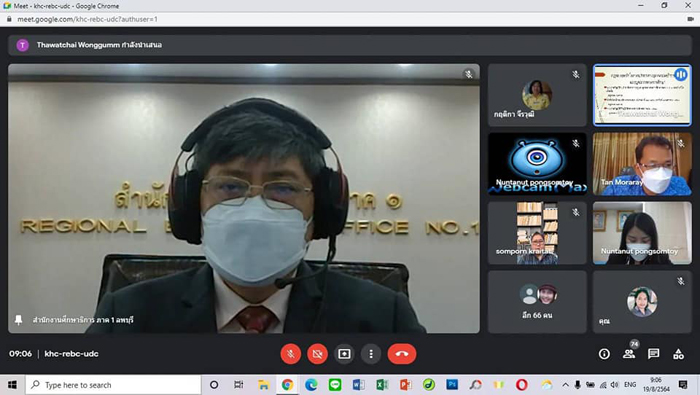Viewport: 700px width, 395px height.
Task: Select the Tan Moraray video tile
Action: (x=642, y=164)
